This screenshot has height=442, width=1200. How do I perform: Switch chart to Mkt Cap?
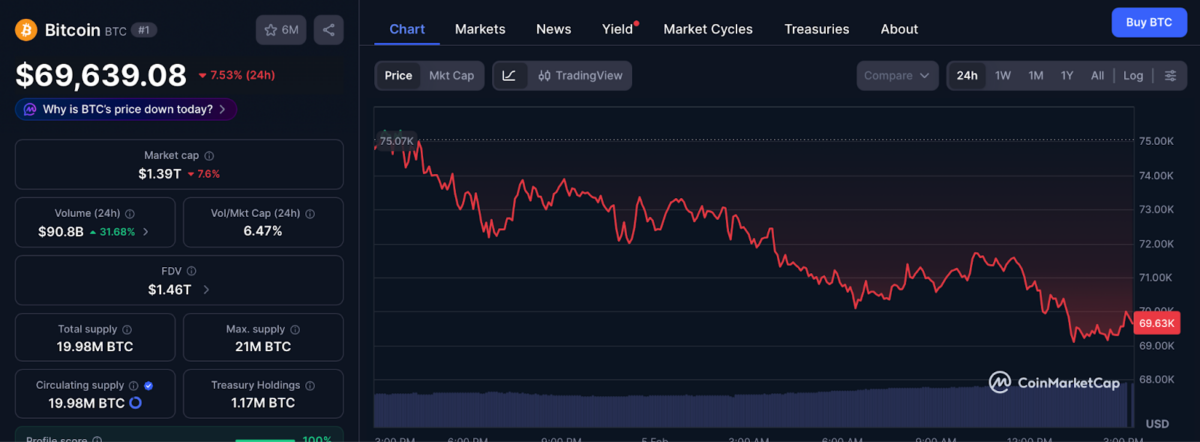[x=452, y=76]
